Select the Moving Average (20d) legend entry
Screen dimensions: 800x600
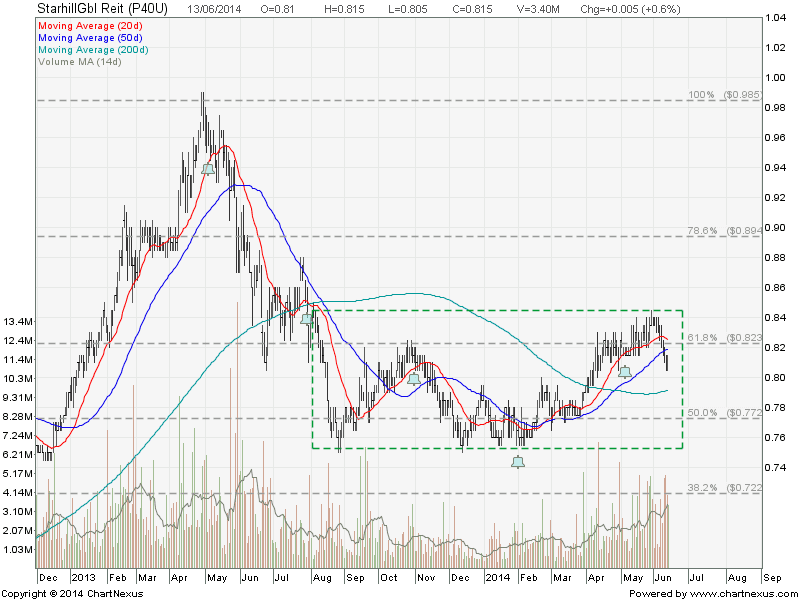pyautogui.click(x=90, y=26)
